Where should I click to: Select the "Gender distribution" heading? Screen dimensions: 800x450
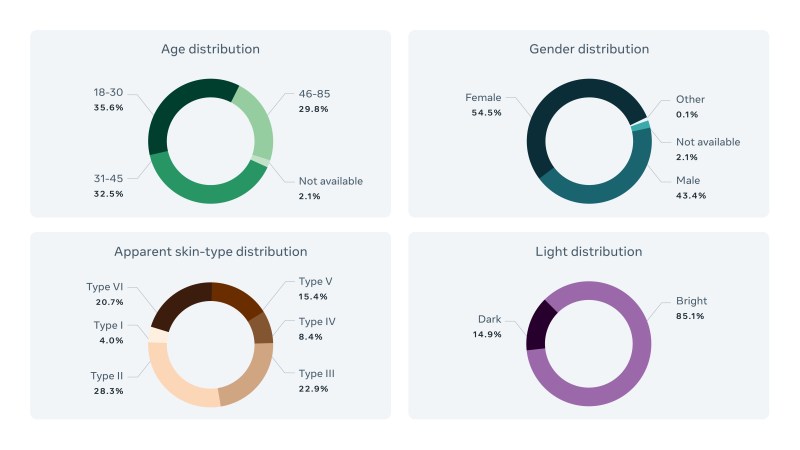pos(588,49)
